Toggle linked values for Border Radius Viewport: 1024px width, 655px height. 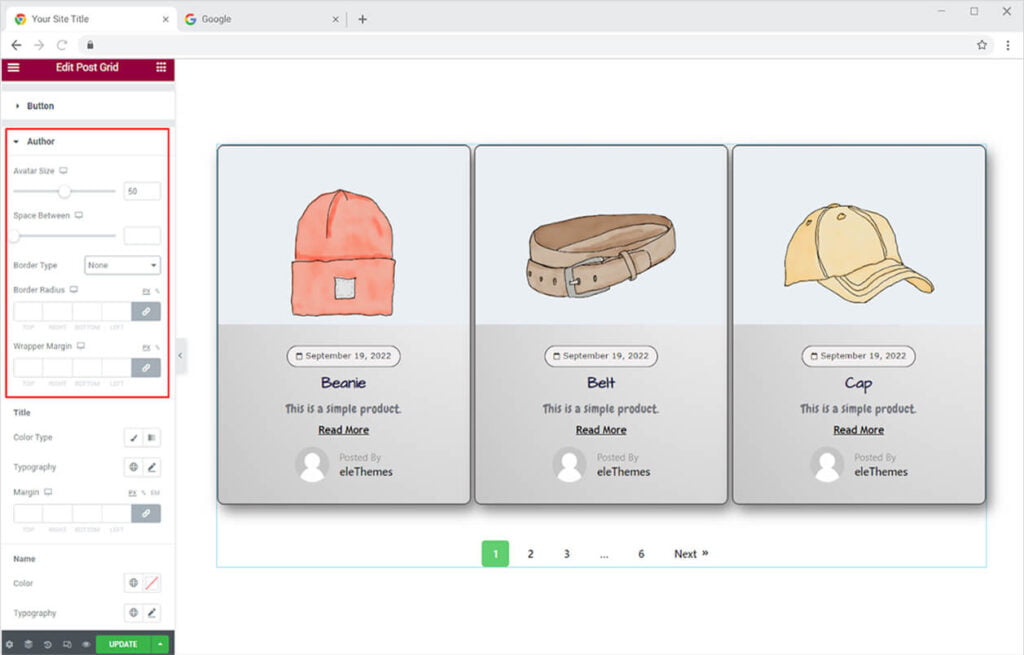click(x=146, y=312)
